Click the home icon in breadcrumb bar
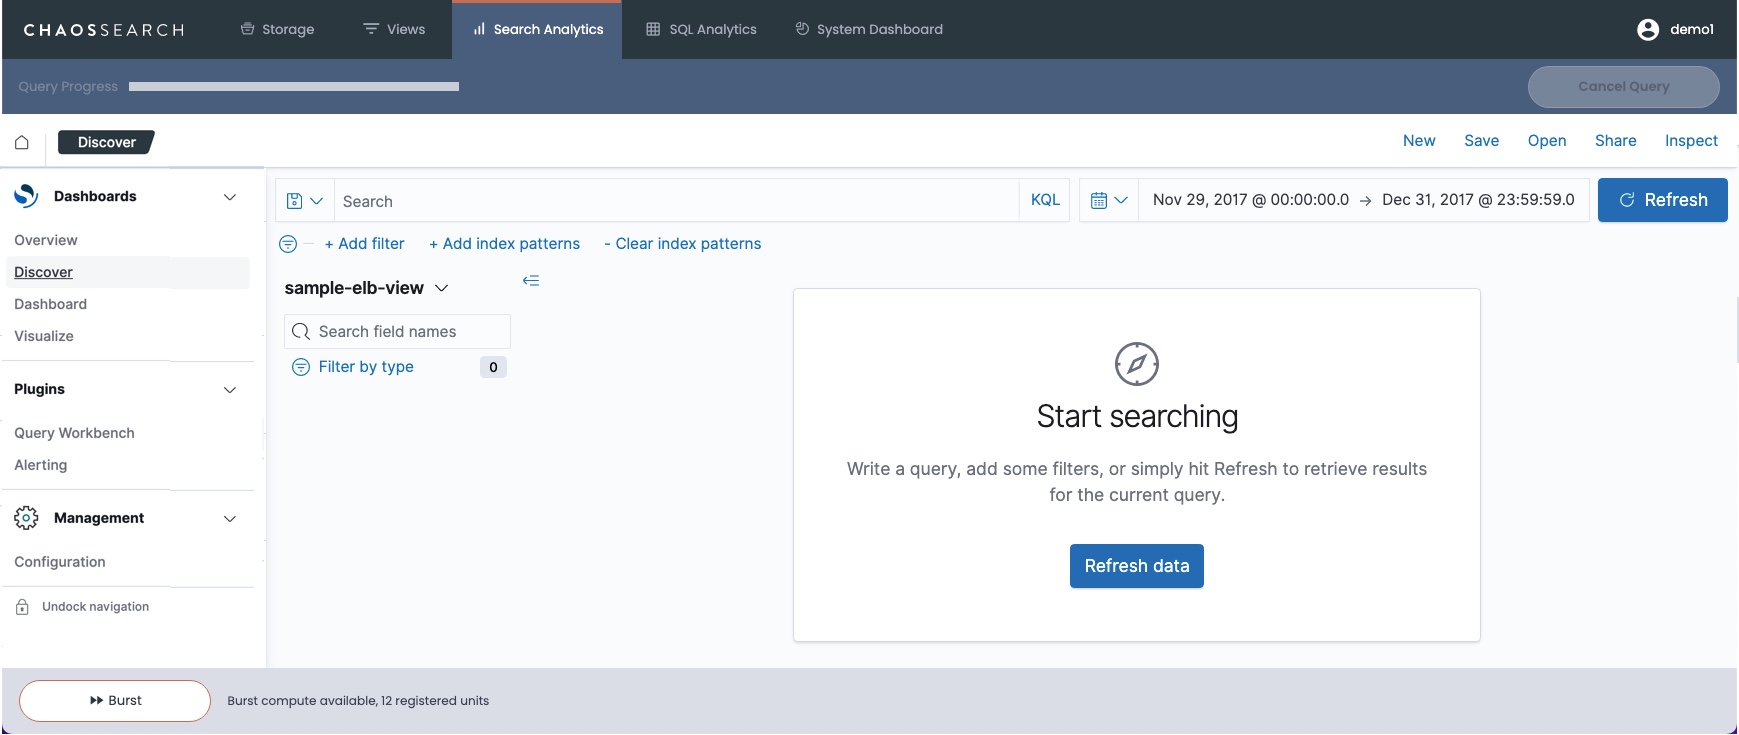The height and width of the screenshot is (735, 1739). click(x=22, y=142)
